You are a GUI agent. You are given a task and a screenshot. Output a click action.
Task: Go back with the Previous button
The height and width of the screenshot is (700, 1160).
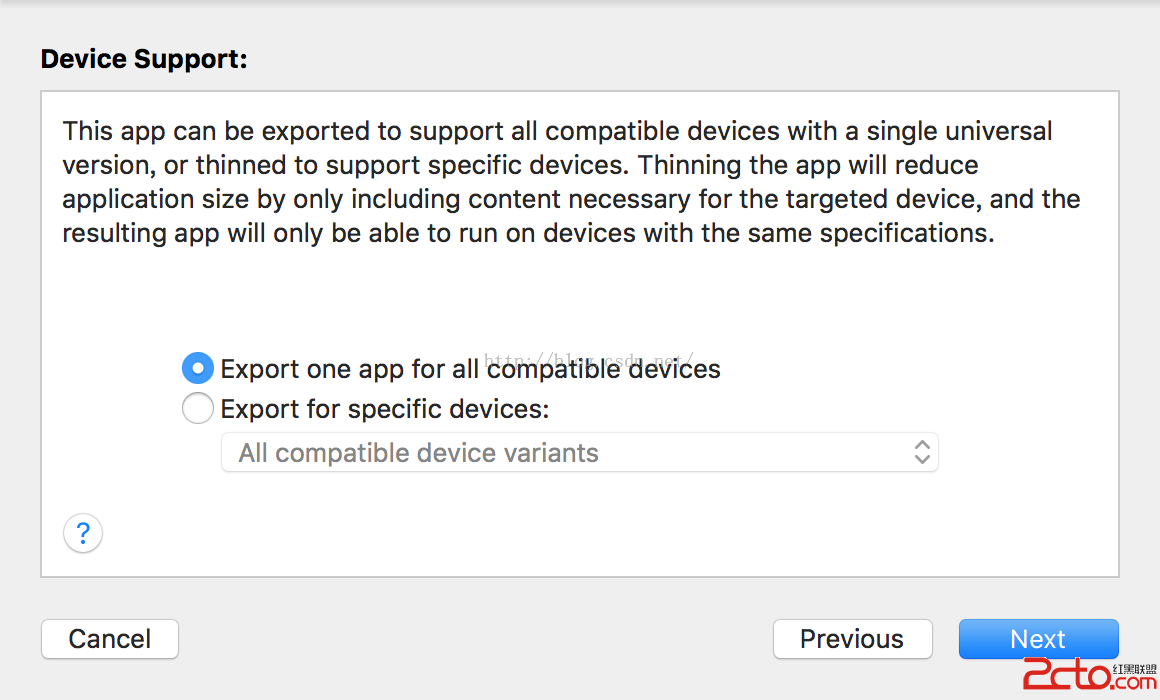tap(852, 639)
